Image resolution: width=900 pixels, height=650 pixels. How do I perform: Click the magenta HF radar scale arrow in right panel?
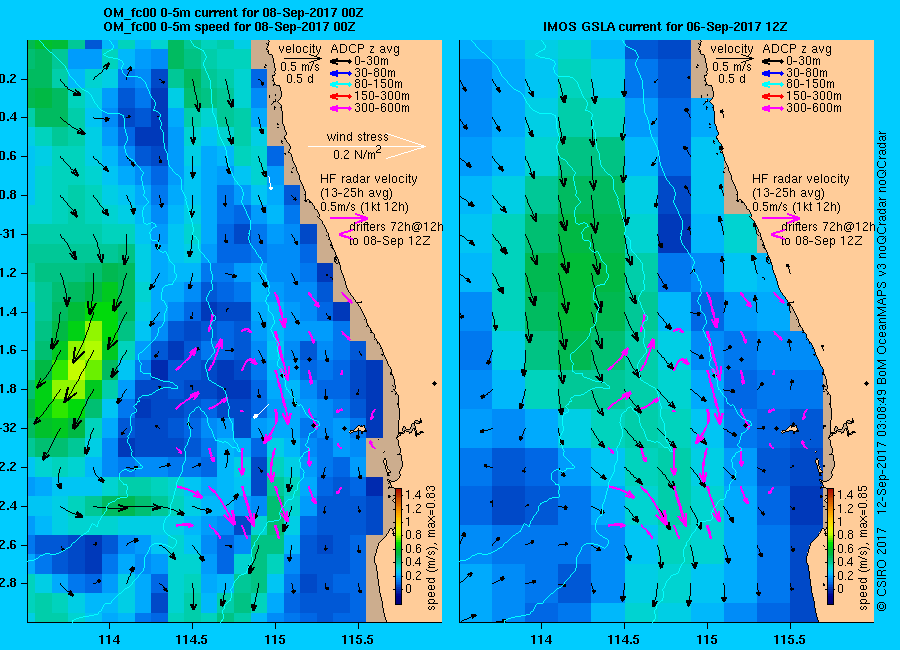click(781, 218)
